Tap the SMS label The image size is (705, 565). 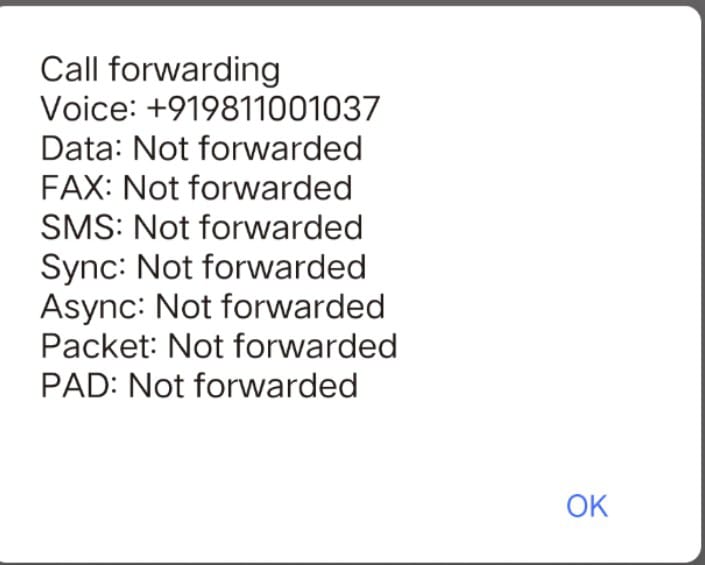click(81, 227)
